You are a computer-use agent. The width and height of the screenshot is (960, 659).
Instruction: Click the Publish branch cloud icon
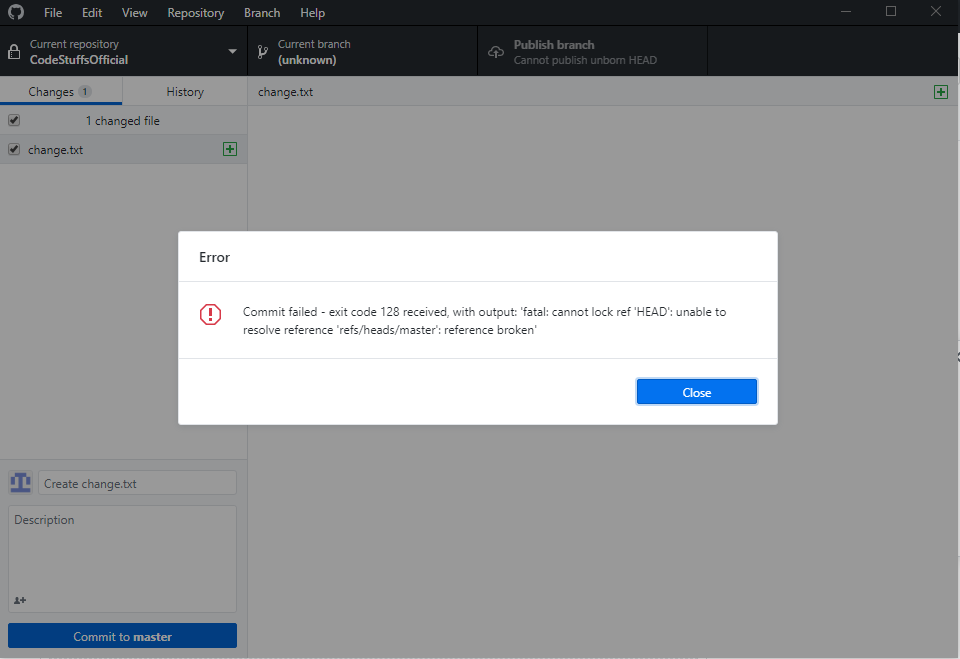(495, 50)
